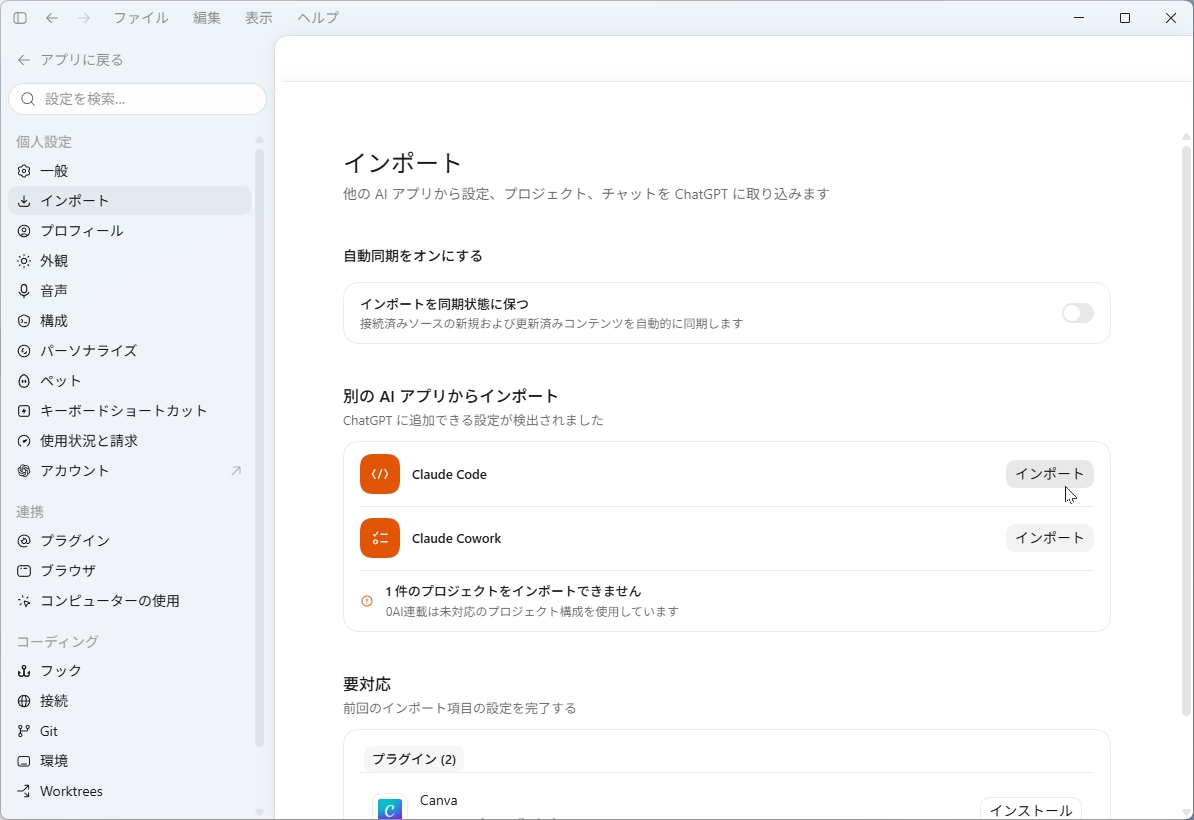Click the pet icon beside ペット

pos(24,381)
